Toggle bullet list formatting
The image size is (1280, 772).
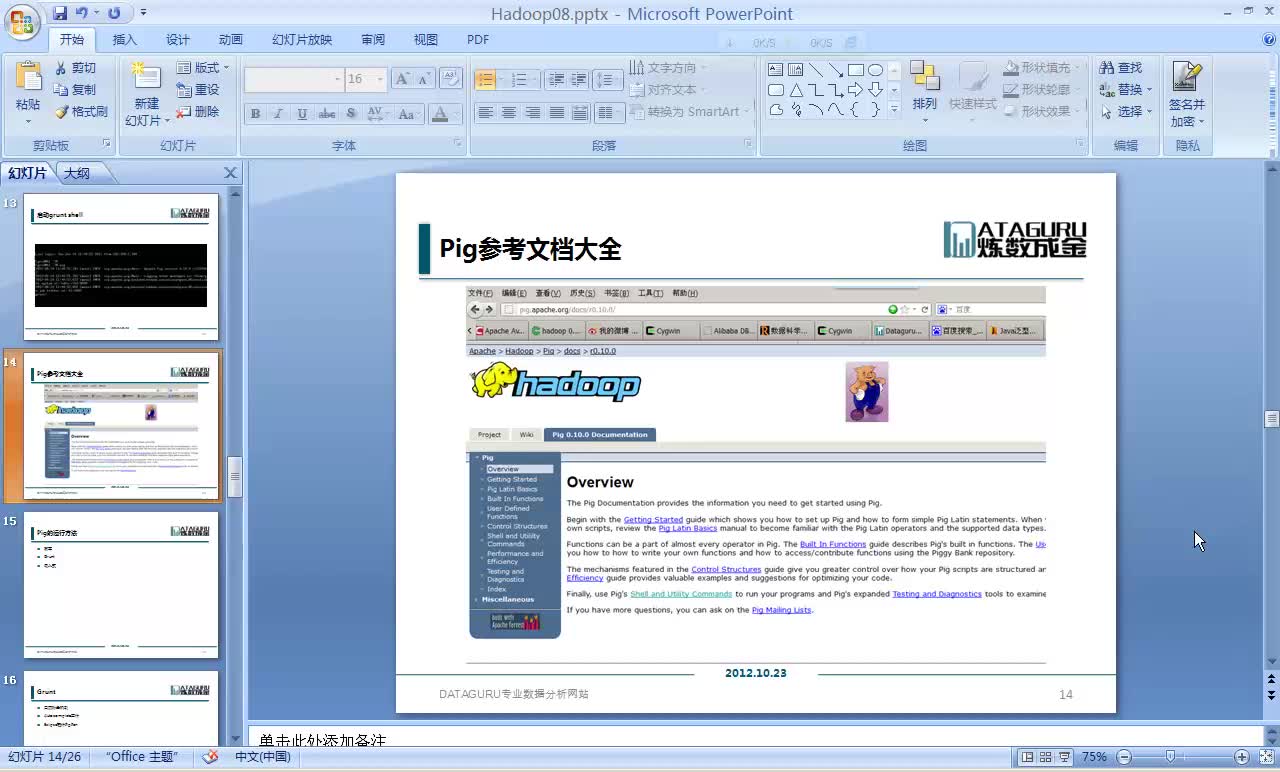pos(486,80)
